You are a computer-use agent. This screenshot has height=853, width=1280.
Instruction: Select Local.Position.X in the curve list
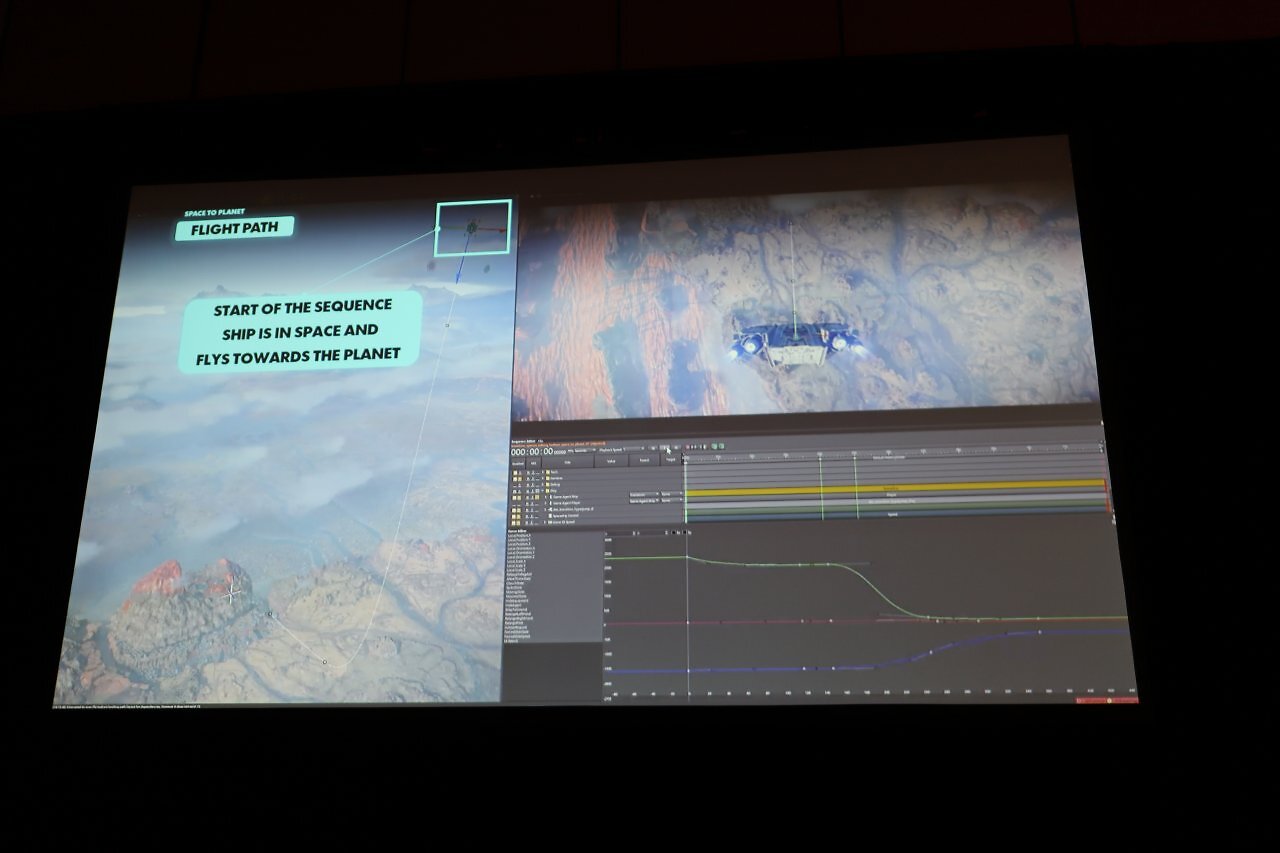pos(520,536)
